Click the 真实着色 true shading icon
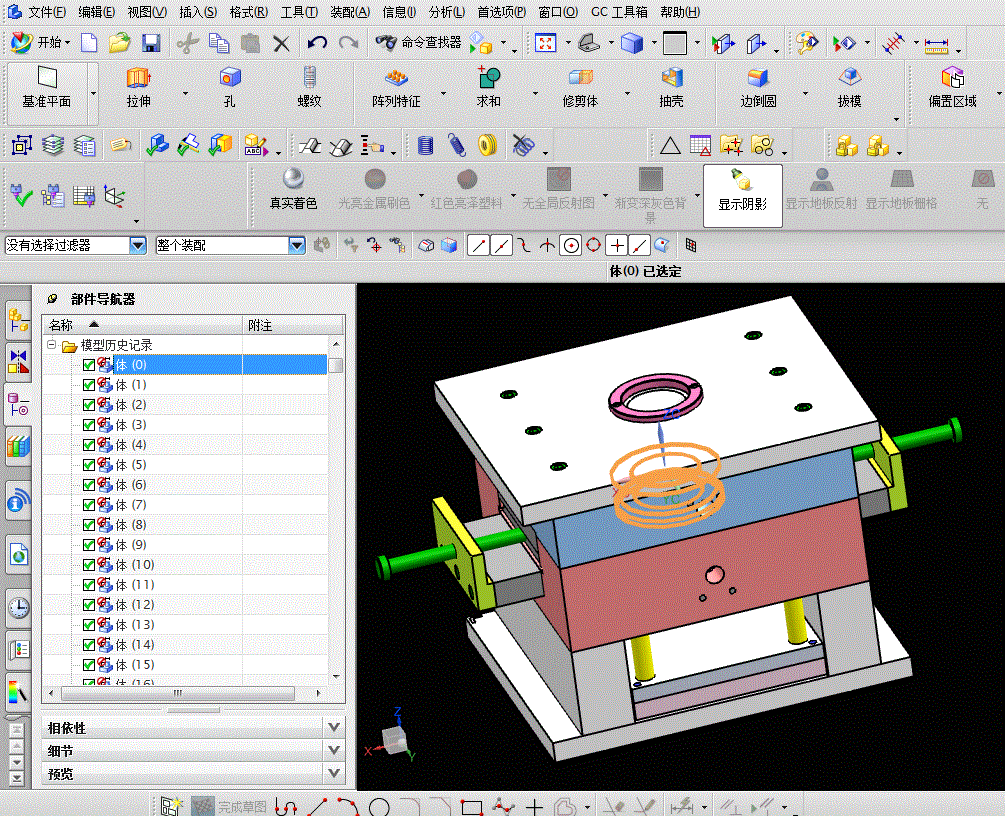Screen dimensions: 1005x816 pos(293,189)
